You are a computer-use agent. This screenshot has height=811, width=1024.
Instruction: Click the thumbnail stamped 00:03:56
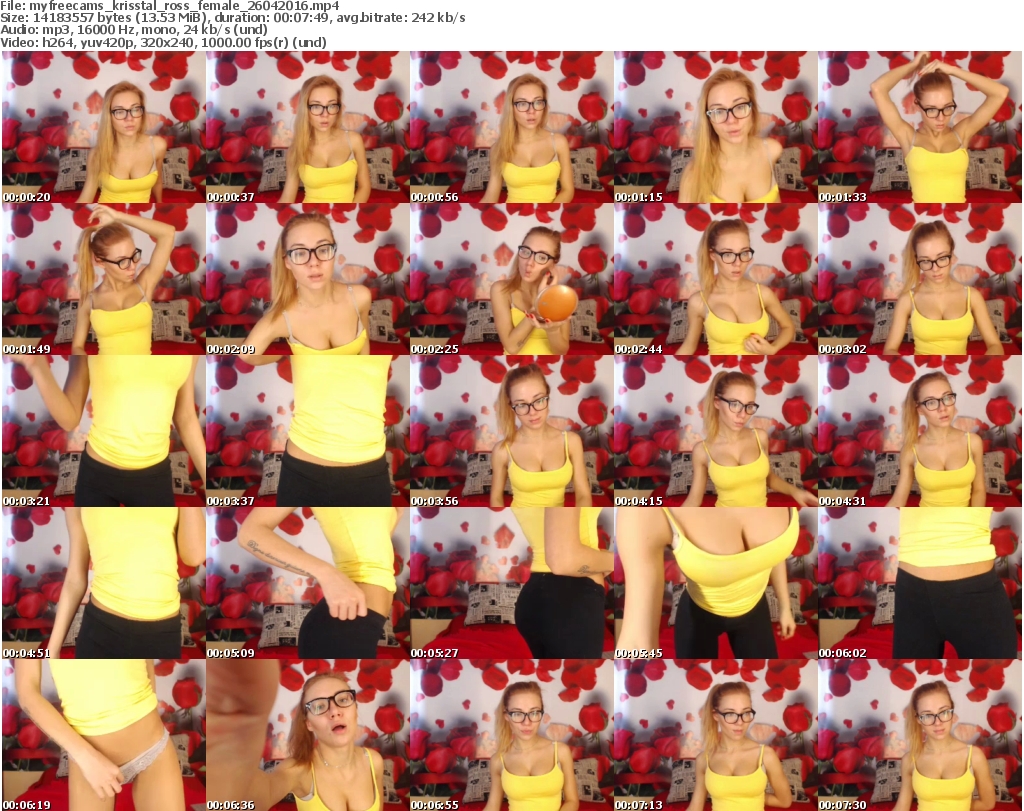(x=511, y=432)
